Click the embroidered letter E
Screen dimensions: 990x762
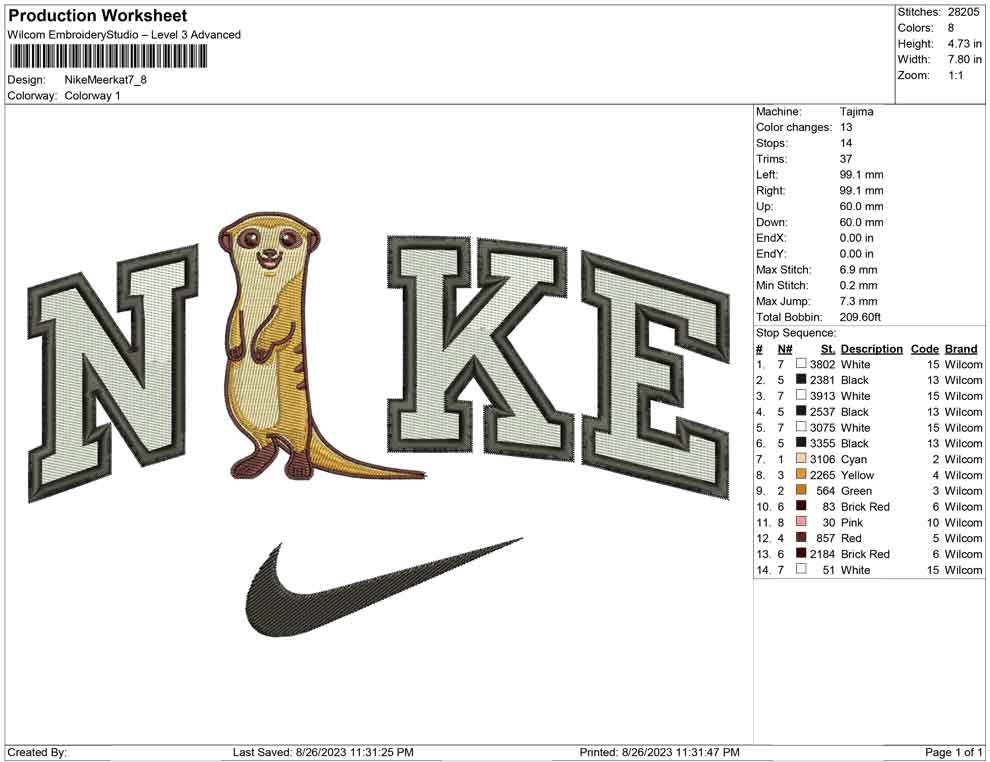(x=655, y=376)
